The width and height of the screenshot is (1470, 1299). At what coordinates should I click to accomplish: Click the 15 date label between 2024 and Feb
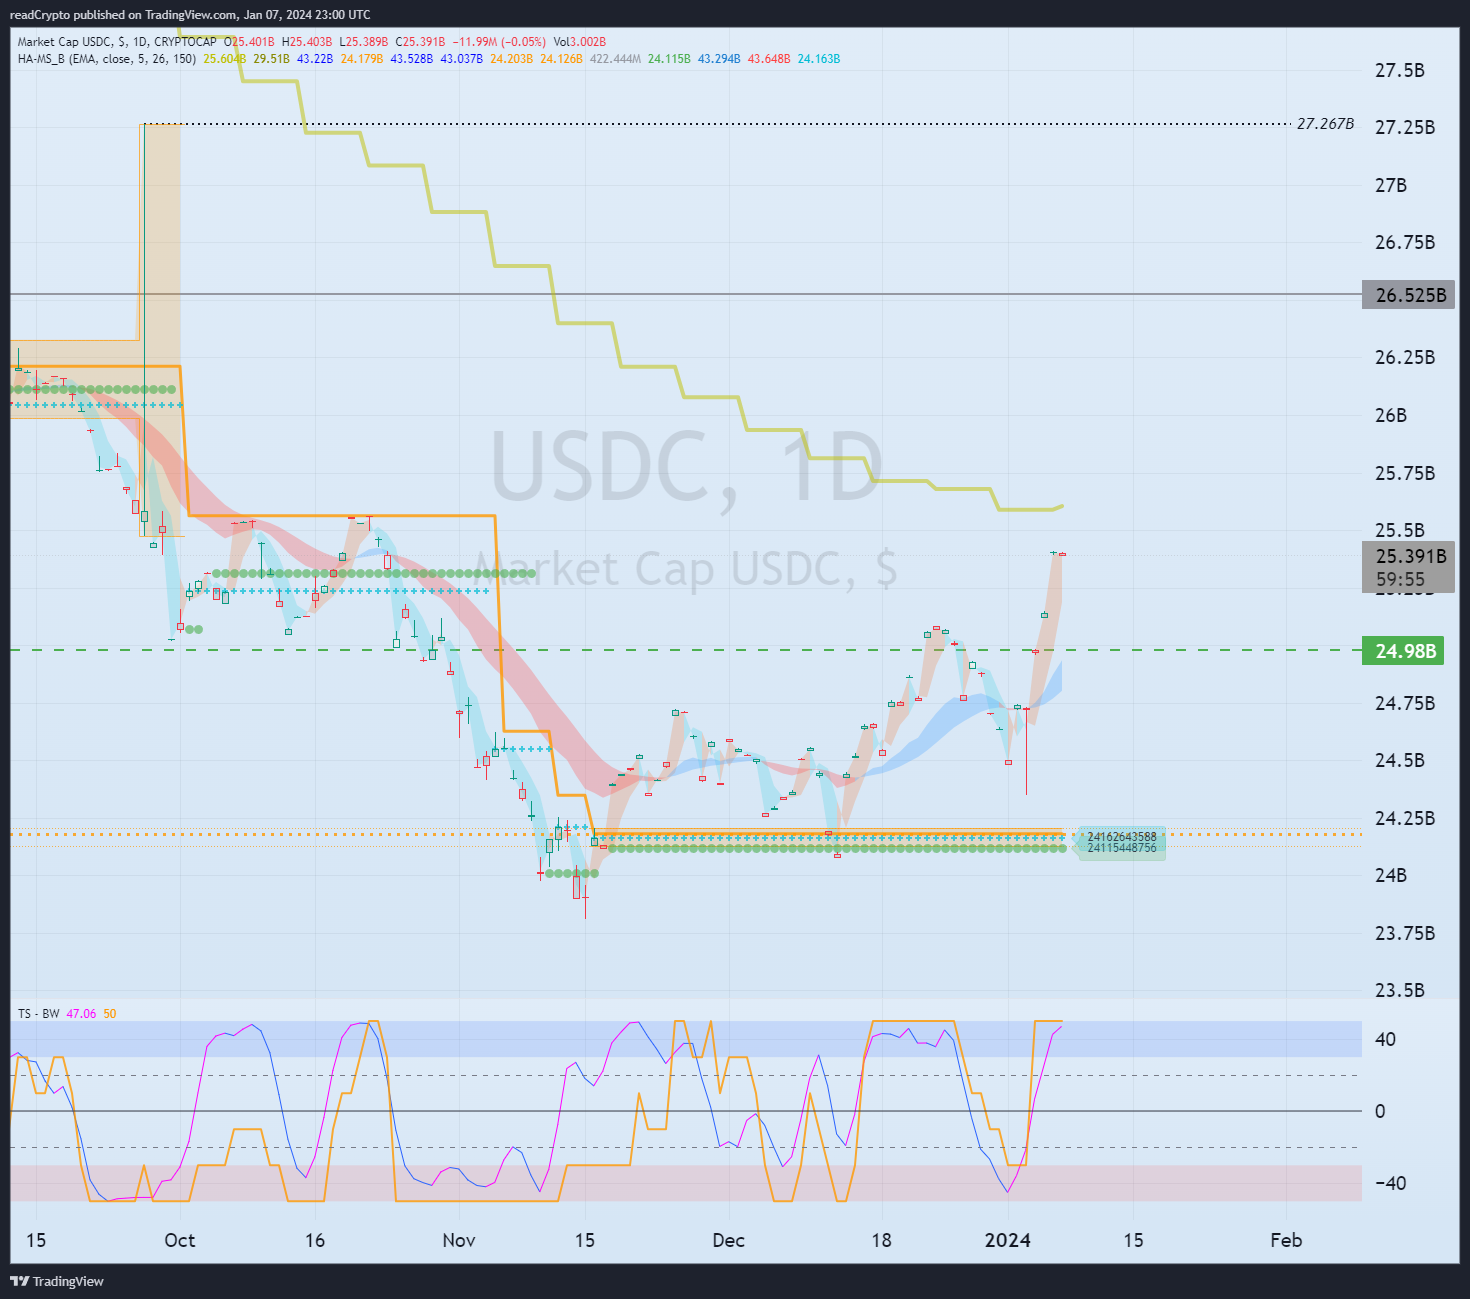tap(1133, 1240)
